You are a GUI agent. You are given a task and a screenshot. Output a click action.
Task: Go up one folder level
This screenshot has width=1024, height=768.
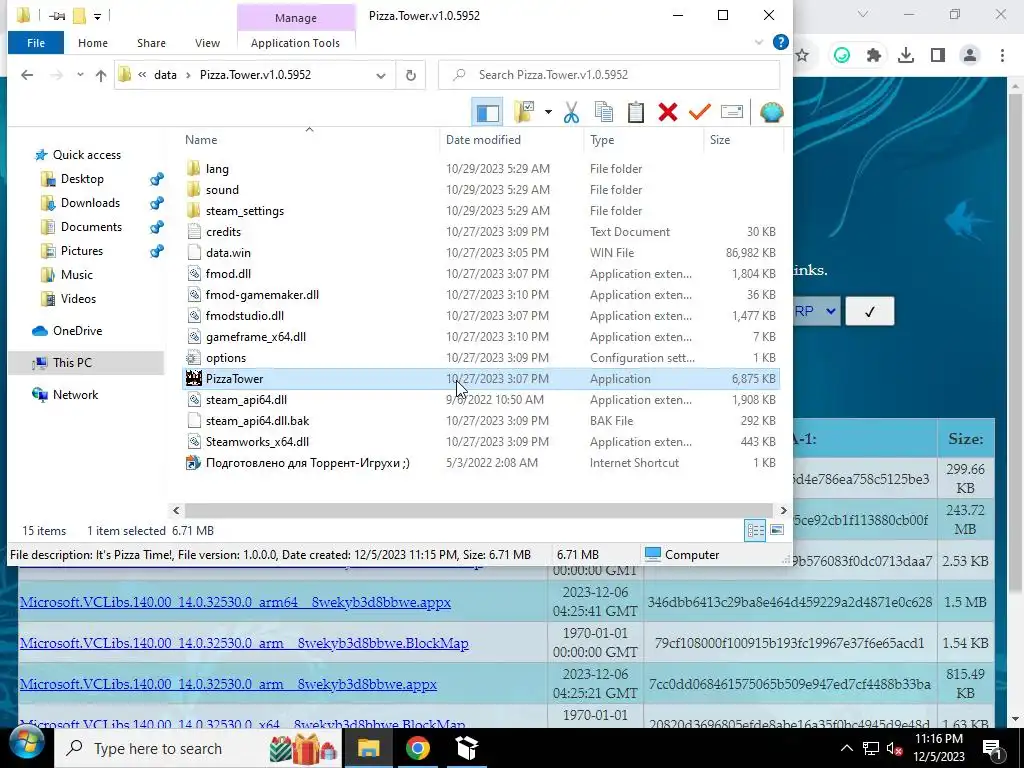click(101, 75)
